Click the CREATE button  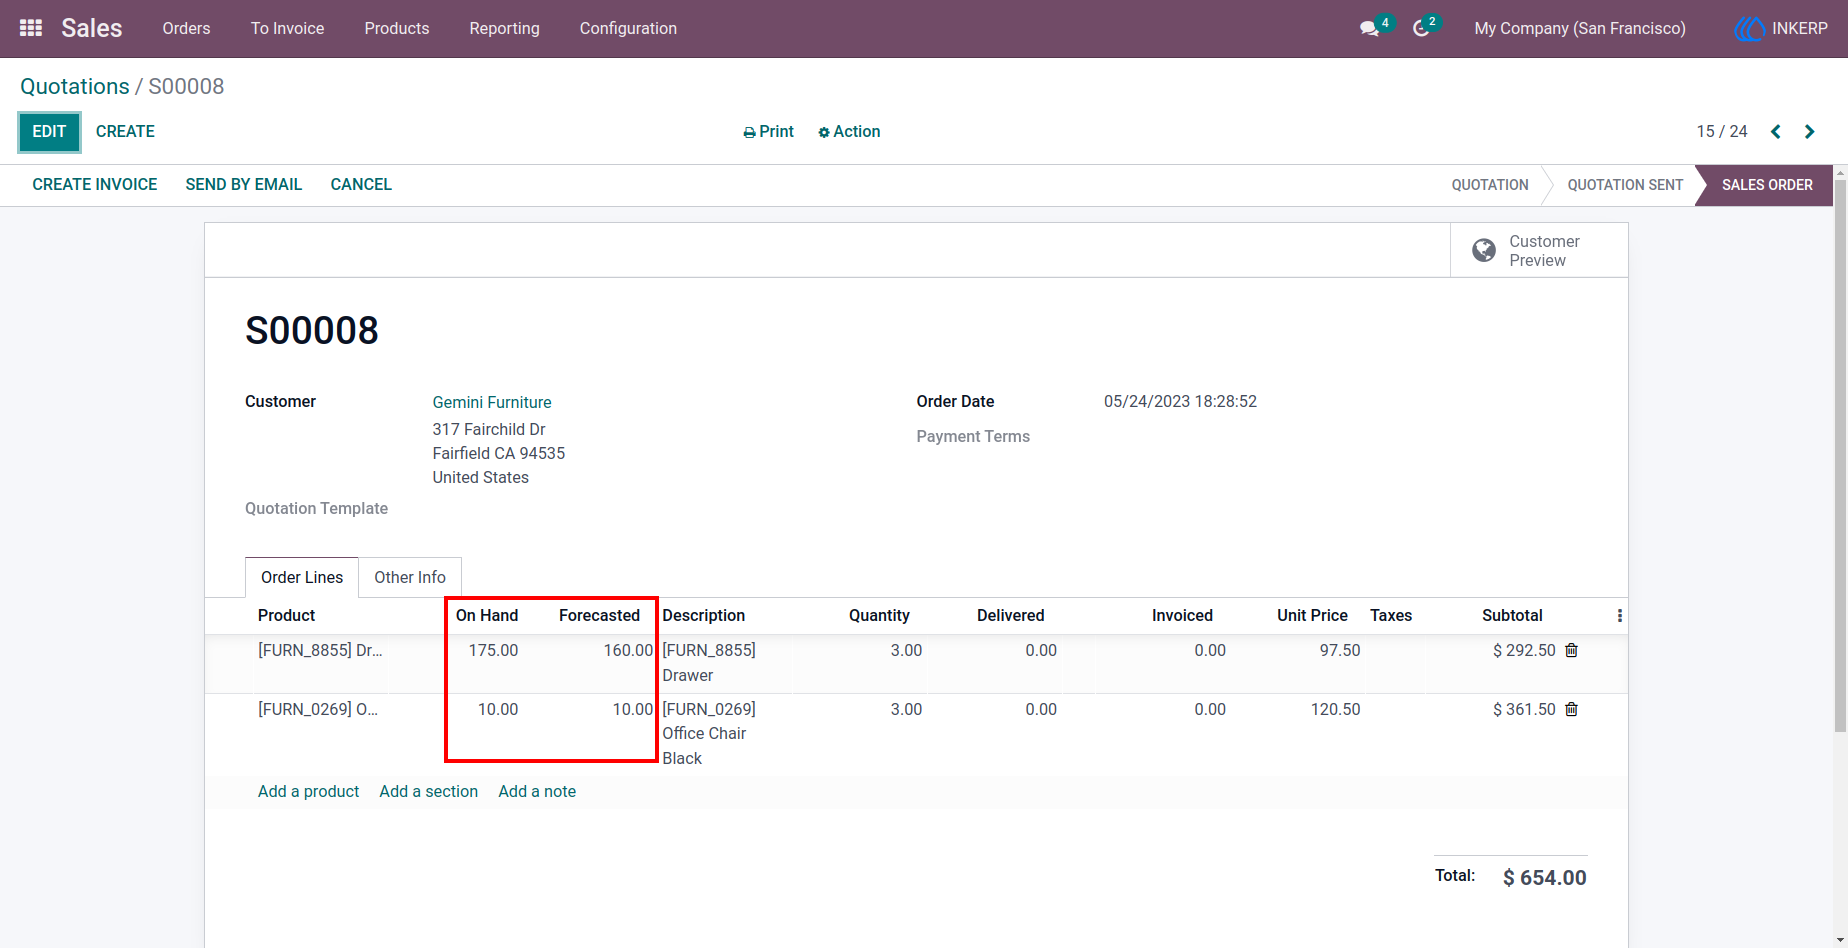click(x=125, y=132)
